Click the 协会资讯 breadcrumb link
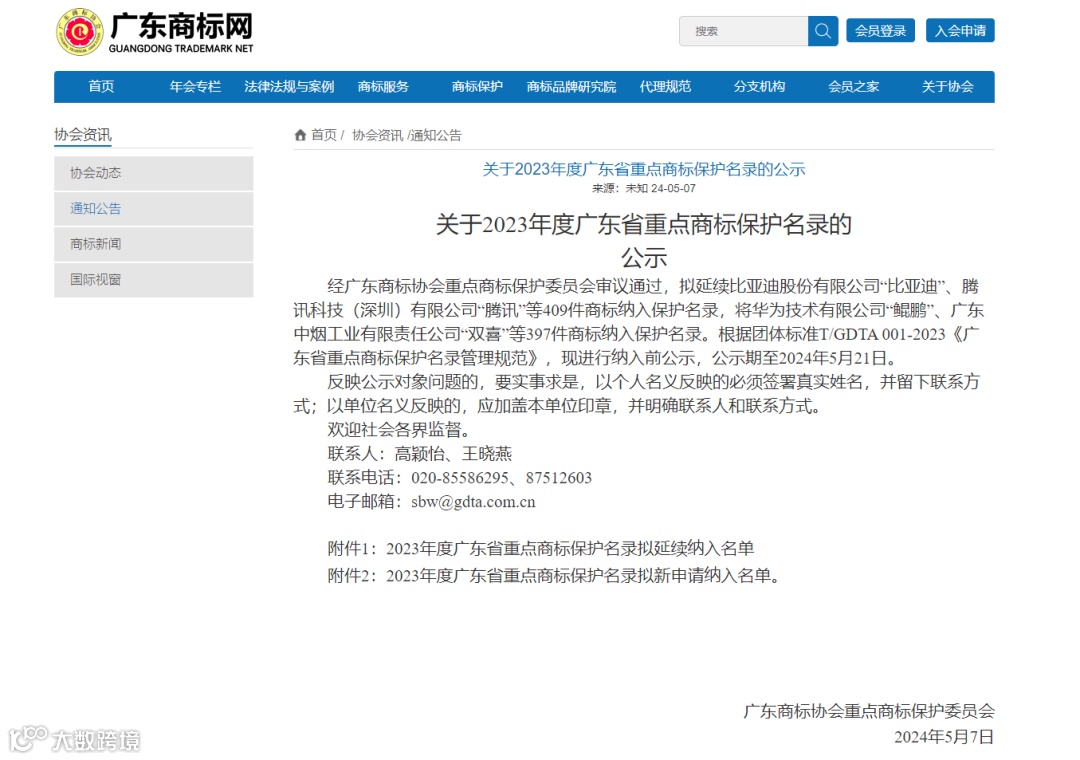 (x=377, y=135)
